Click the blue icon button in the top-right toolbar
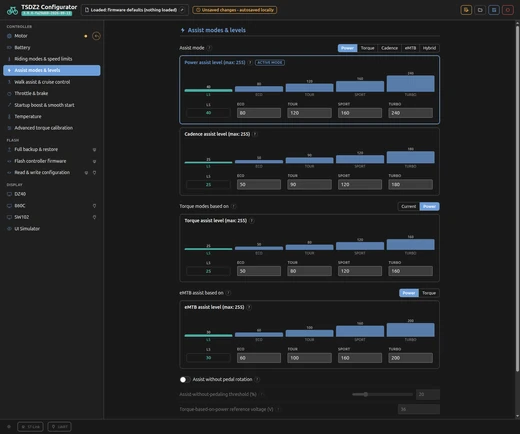The height and width of the screenshot is (434, 520). click(x=494, y=10)
